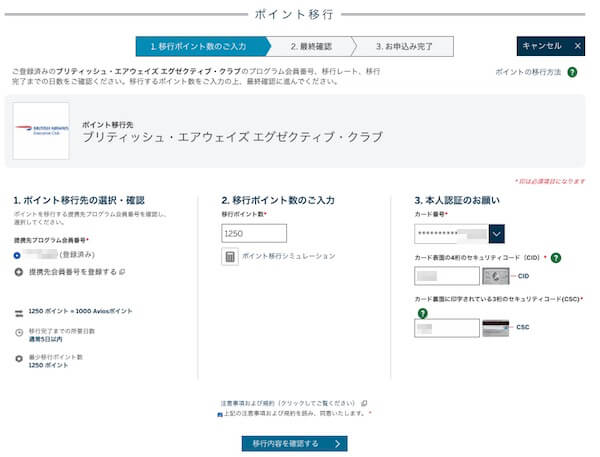Select step 1 移行ポイント数のご入力 tab
600x457 pixels.
click(201, 47)
